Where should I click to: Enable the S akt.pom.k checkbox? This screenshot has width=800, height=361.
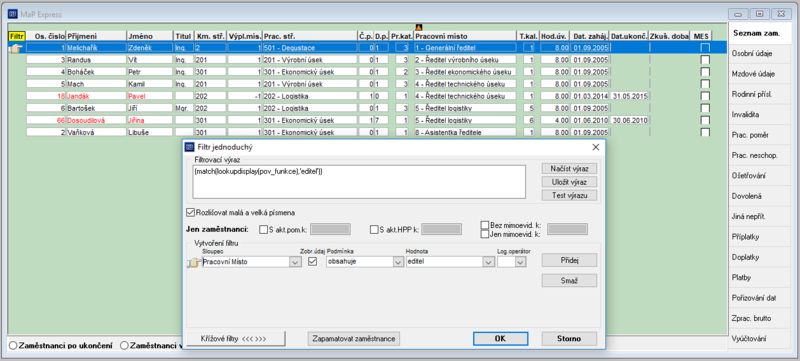click(x=264, y=229)
